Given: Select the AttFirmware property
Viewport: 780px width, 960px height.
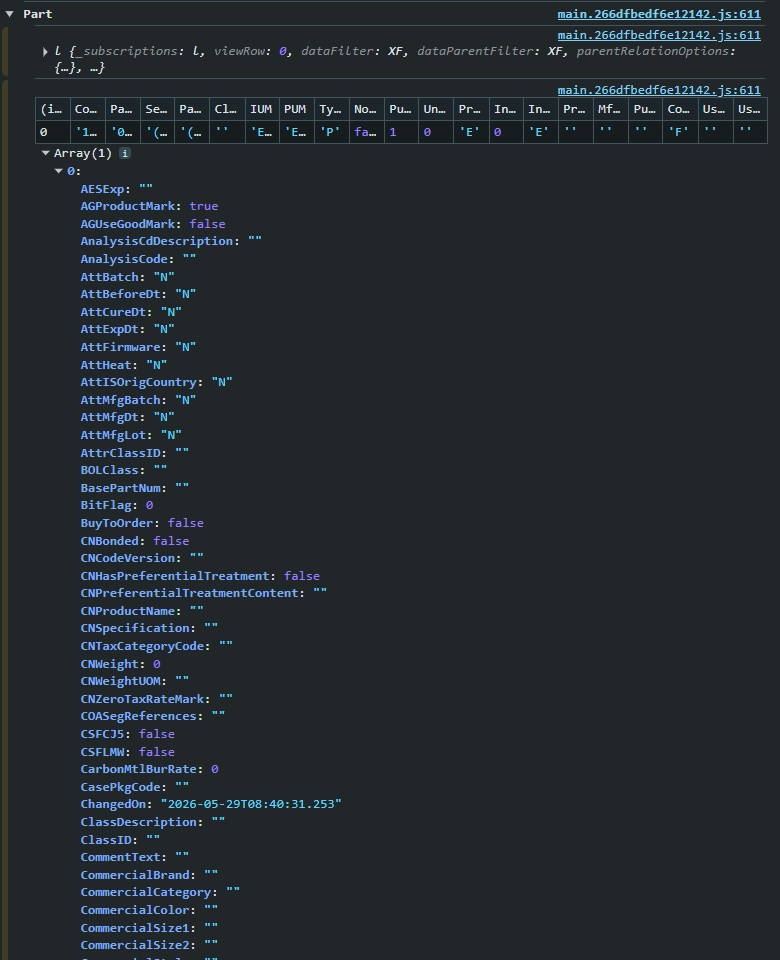Looking at the screenshot, I should pyautogui.click(x=138, y=347).
